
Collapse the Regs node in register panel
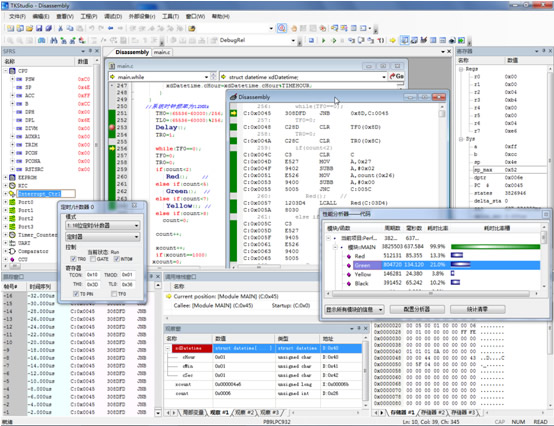(x=461, y=69)
